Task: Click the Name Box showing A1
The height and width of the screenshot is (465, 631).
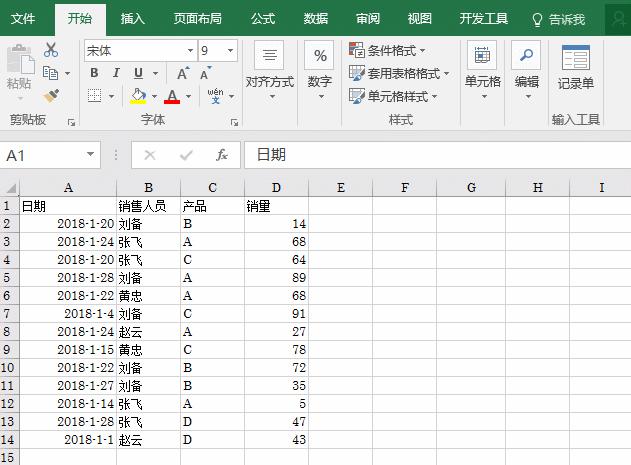Action: coord(42,155)
